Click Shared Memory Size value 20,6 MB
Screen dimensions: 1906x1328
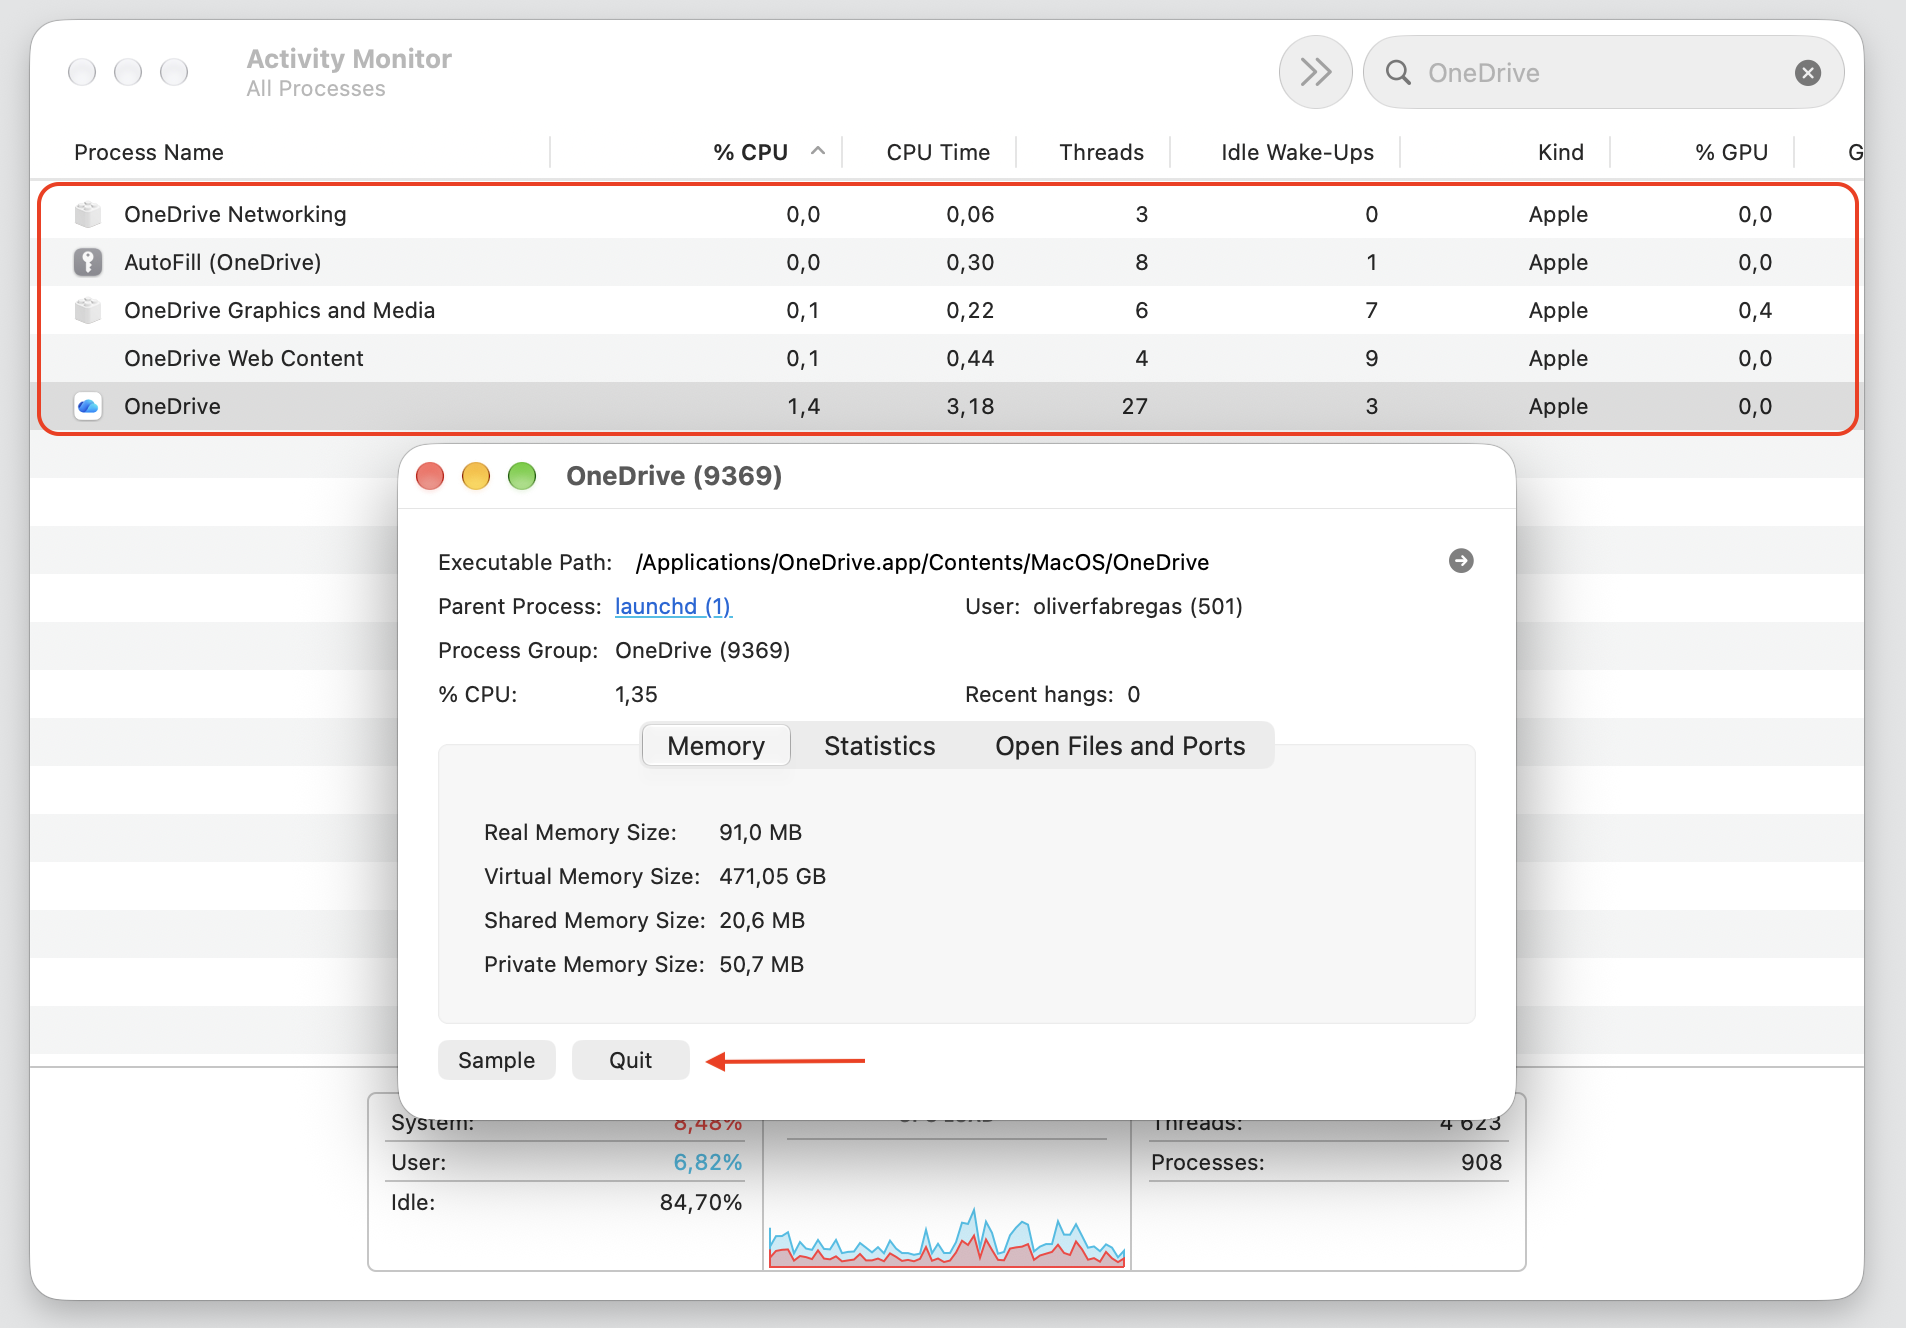[x=762, y=920]
